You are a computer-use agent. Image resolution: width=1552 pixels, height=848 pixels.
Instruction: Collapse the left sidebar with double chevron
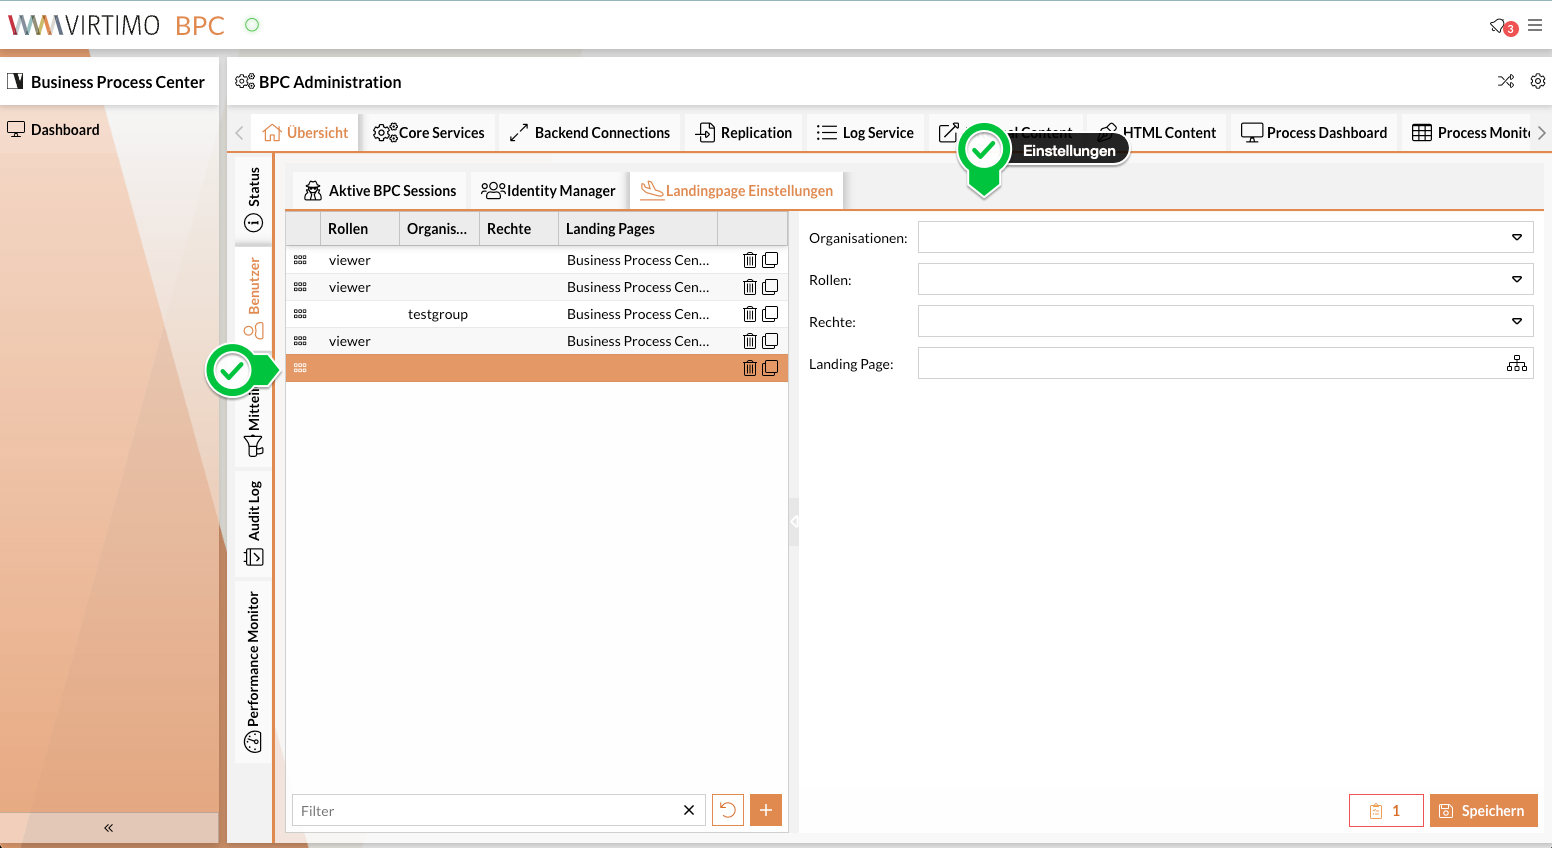click(109, 828)
